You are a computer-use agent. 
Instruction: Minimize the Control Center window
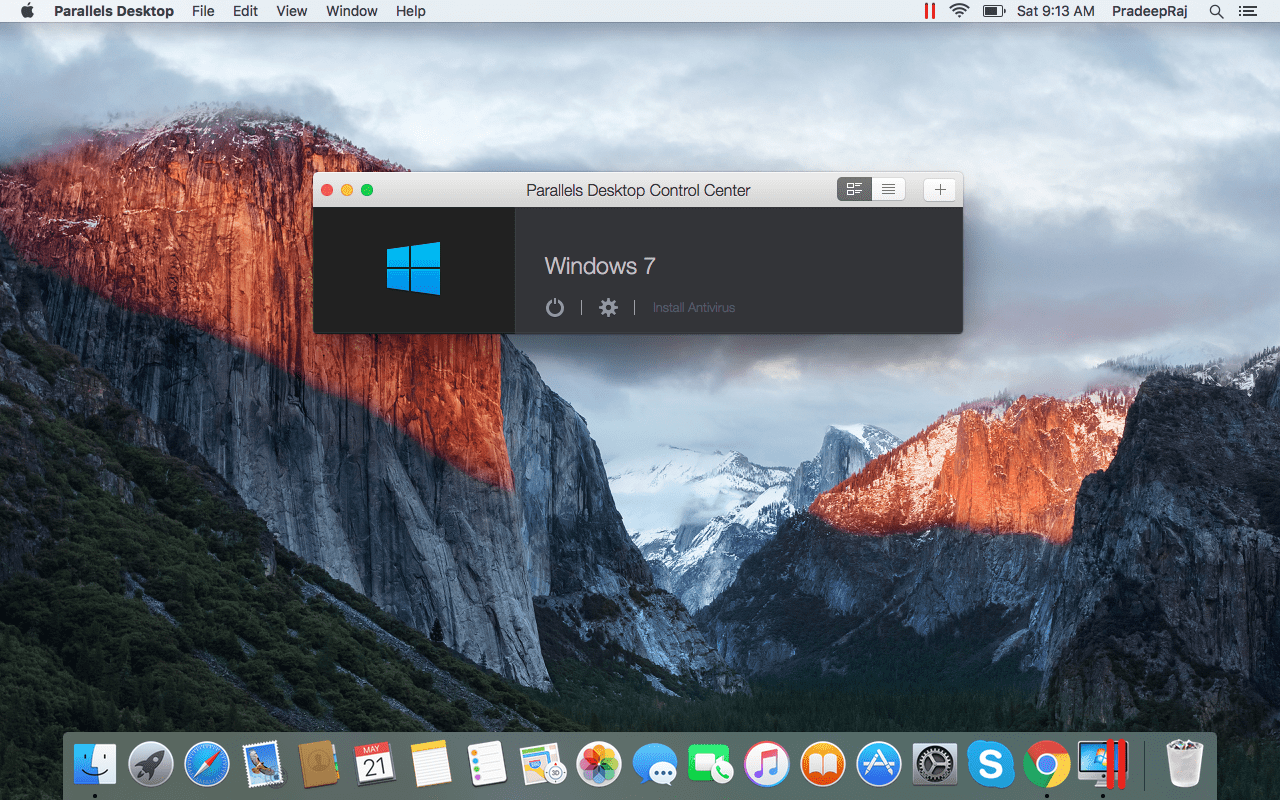[x=347, y=190]
